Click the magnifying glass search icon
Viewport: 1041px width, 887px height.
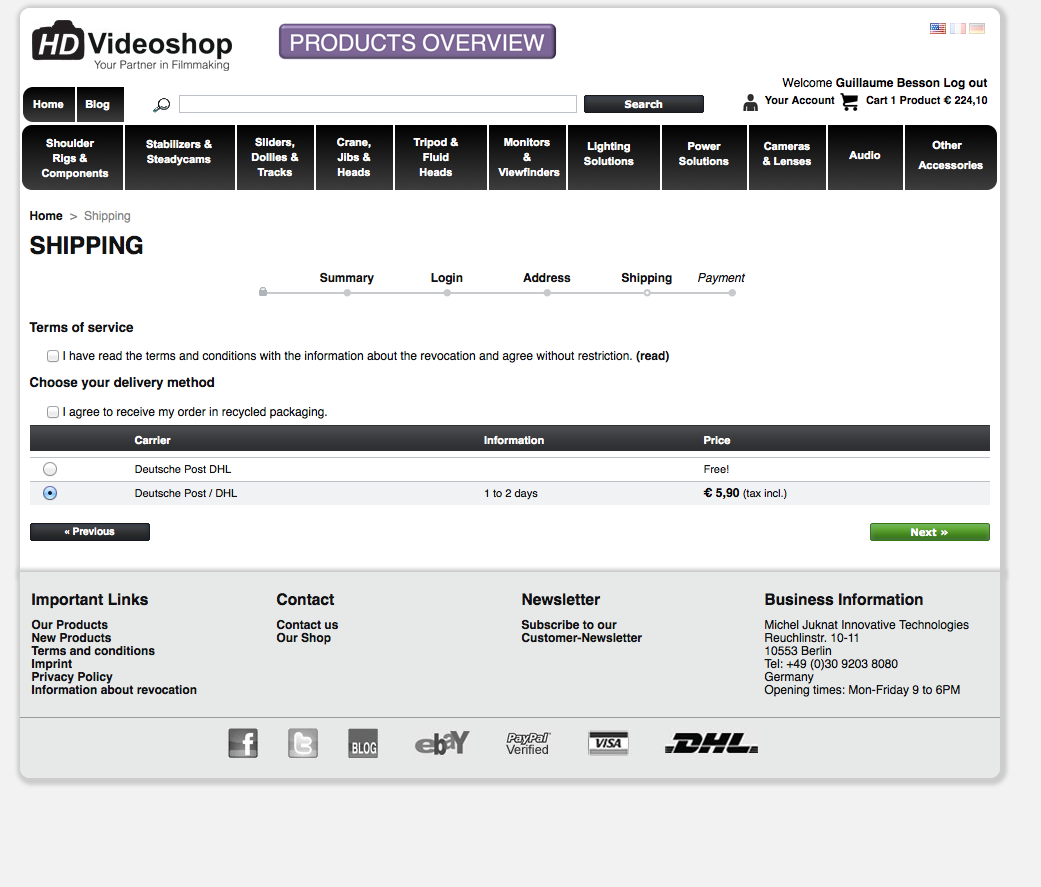pos(161,105)
